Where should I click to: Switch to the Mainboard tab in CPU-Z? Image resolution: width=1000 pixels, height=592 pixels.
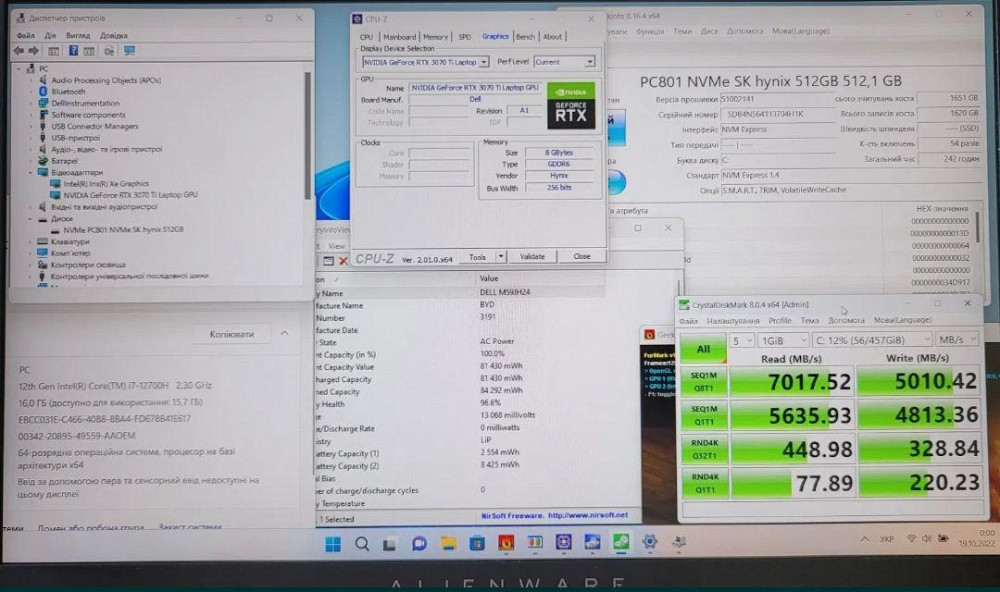[x=402, y=36]
